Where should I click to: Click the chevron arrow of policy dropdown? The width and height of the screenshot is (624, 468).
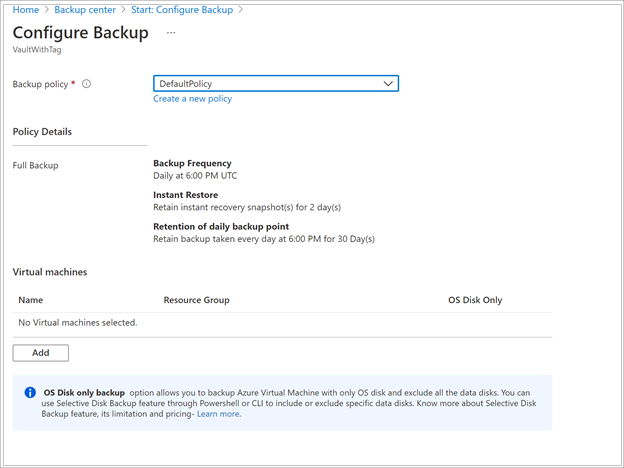(388, 84)
